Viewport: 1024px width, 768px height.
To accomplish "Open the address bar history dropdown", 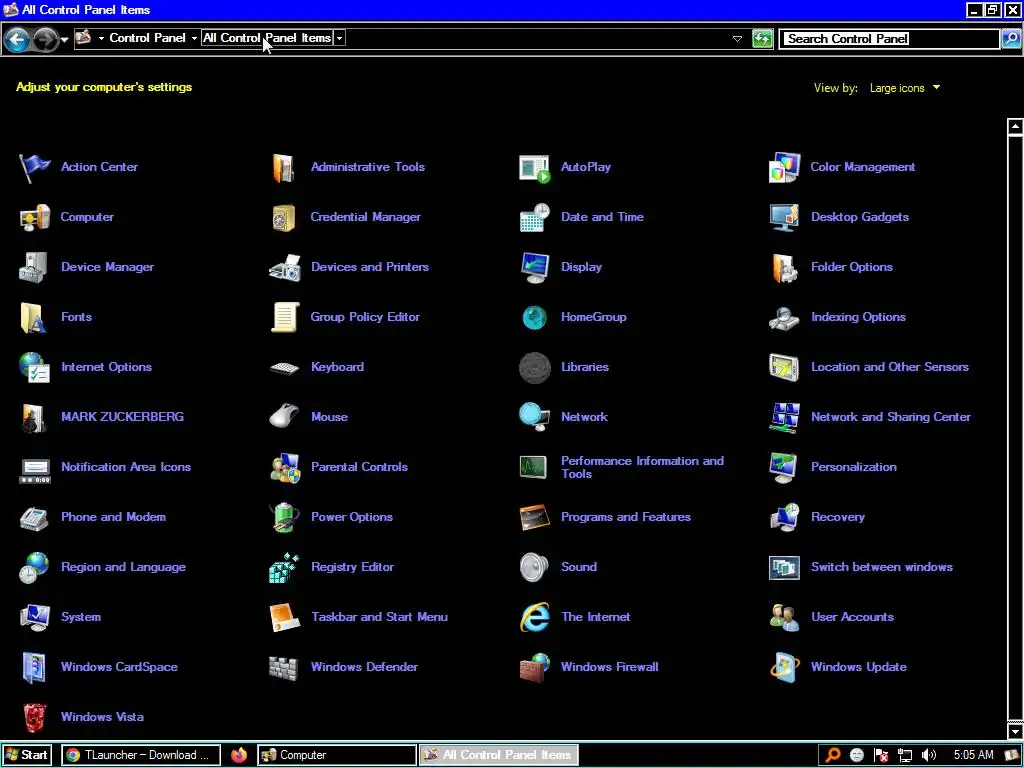I will tap(737, 39).
